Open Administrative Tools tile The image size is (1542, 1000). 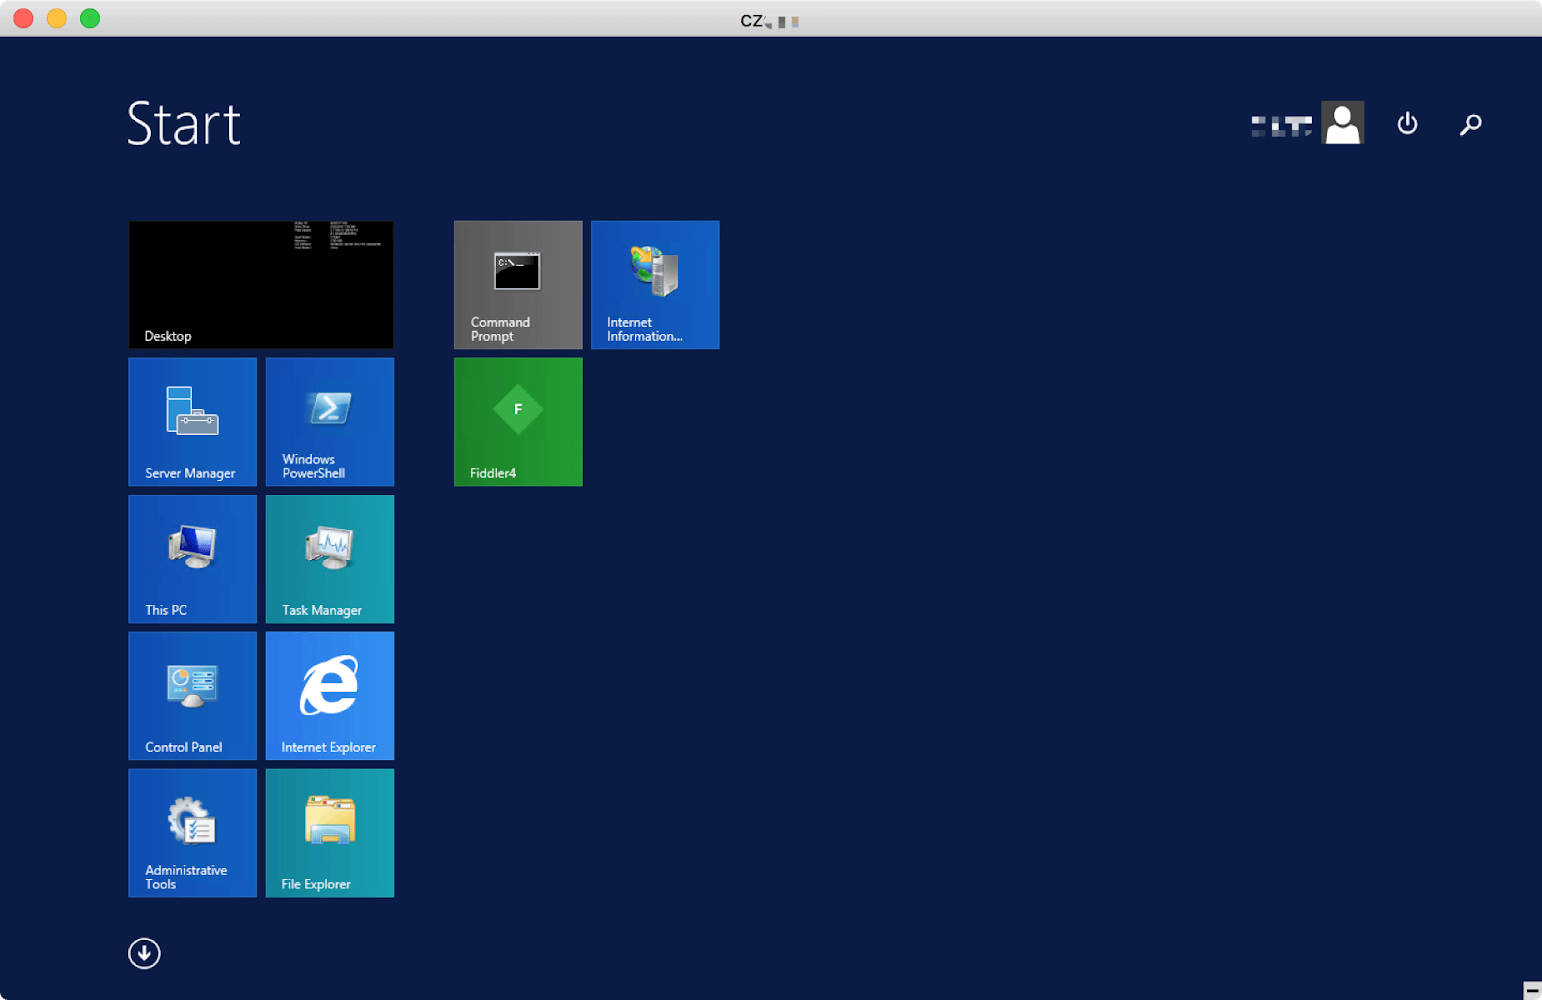pos(193,833)
